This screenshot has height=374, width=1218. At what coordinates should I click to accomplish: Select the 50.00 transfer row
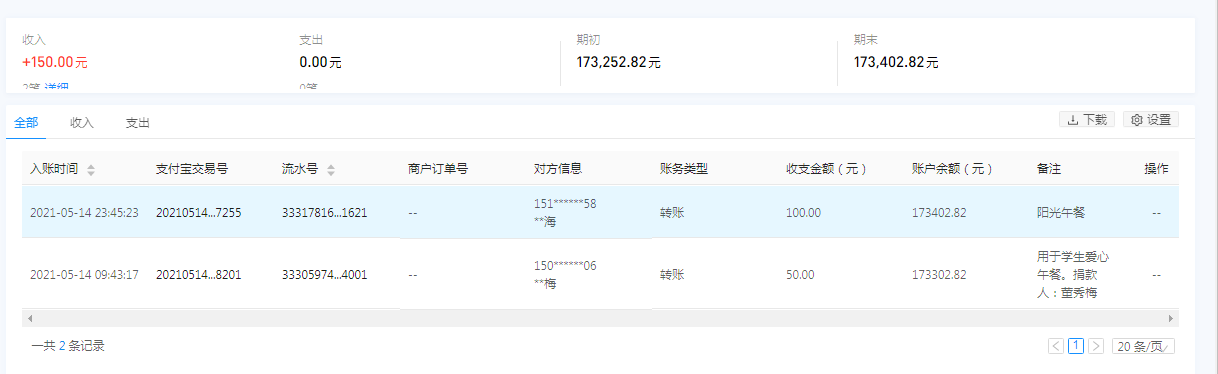click(x=600, y=274)
